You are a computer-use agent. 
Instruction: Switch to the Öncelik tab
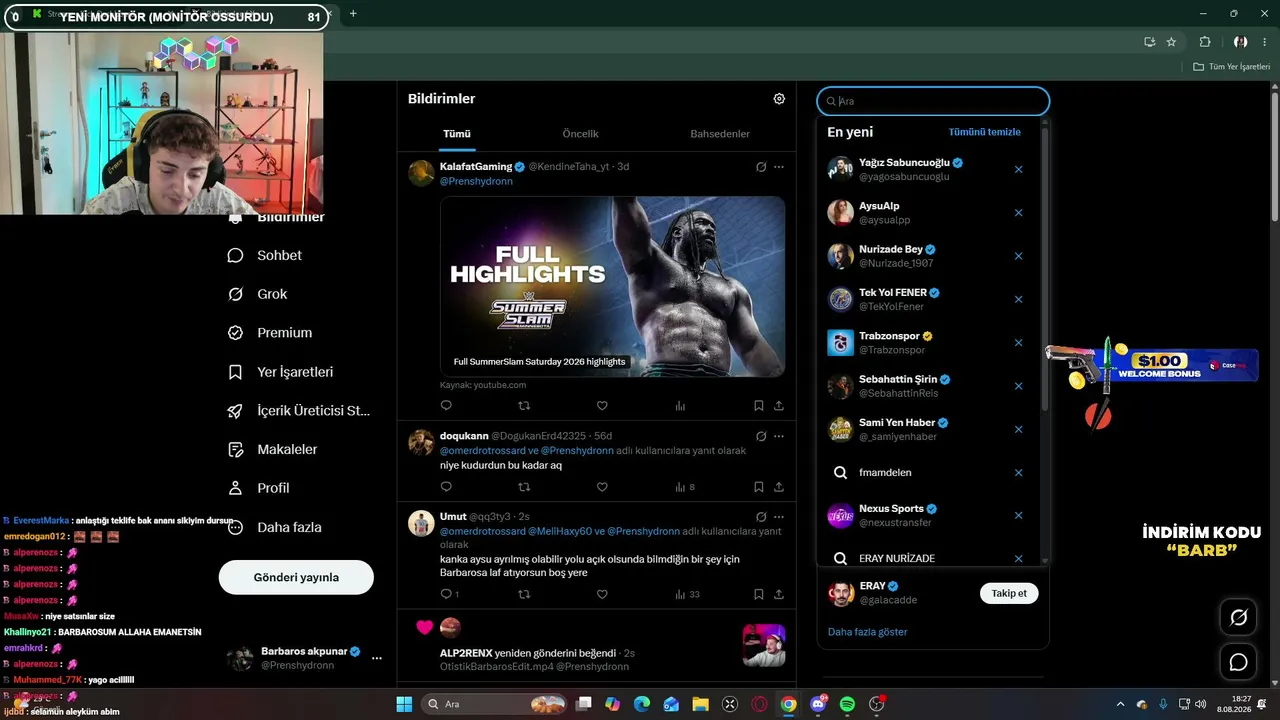[580, 134]
